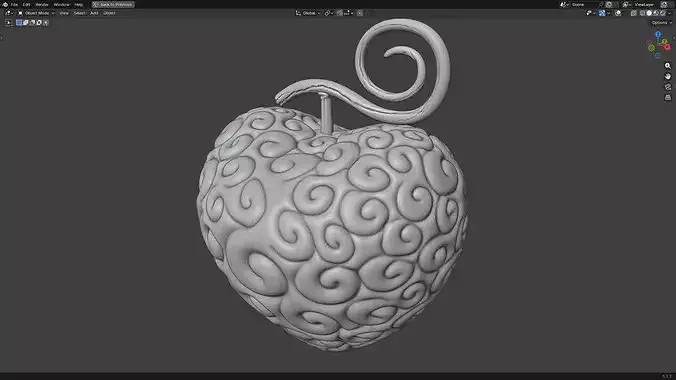
Task: Click the Back to Previous button
Action: (113, 4)
